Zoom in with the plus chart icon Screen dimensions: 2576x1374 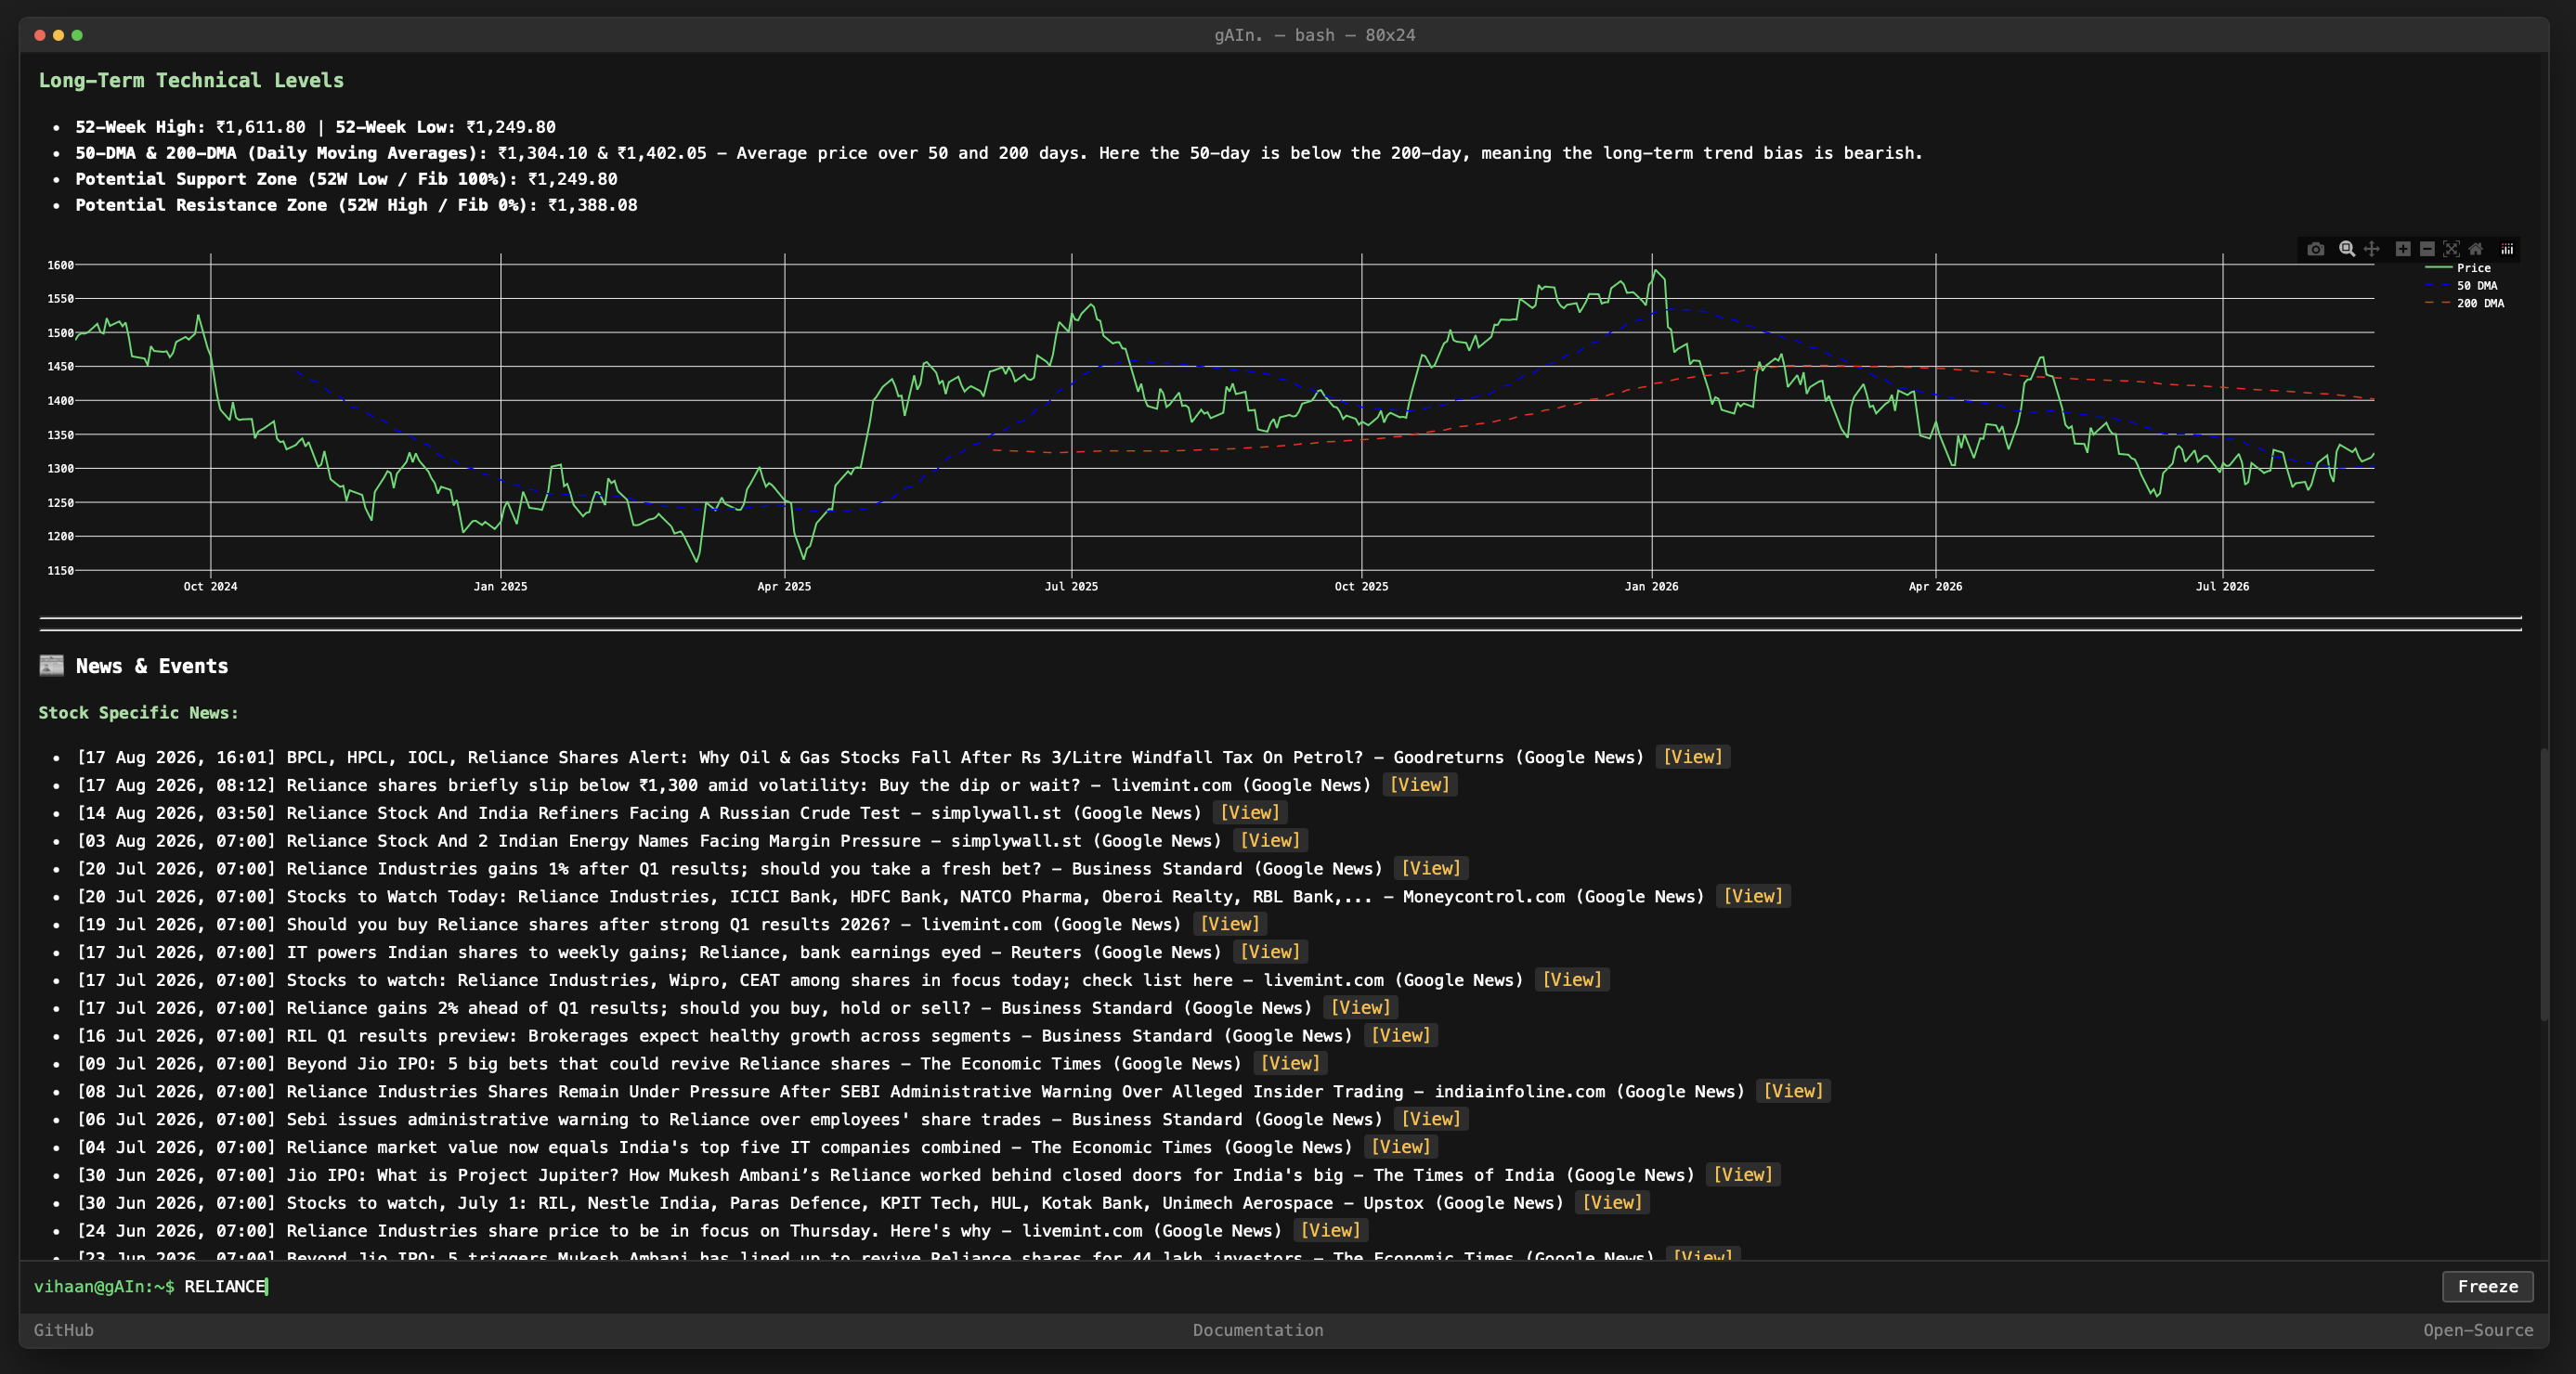(2403, 249)
